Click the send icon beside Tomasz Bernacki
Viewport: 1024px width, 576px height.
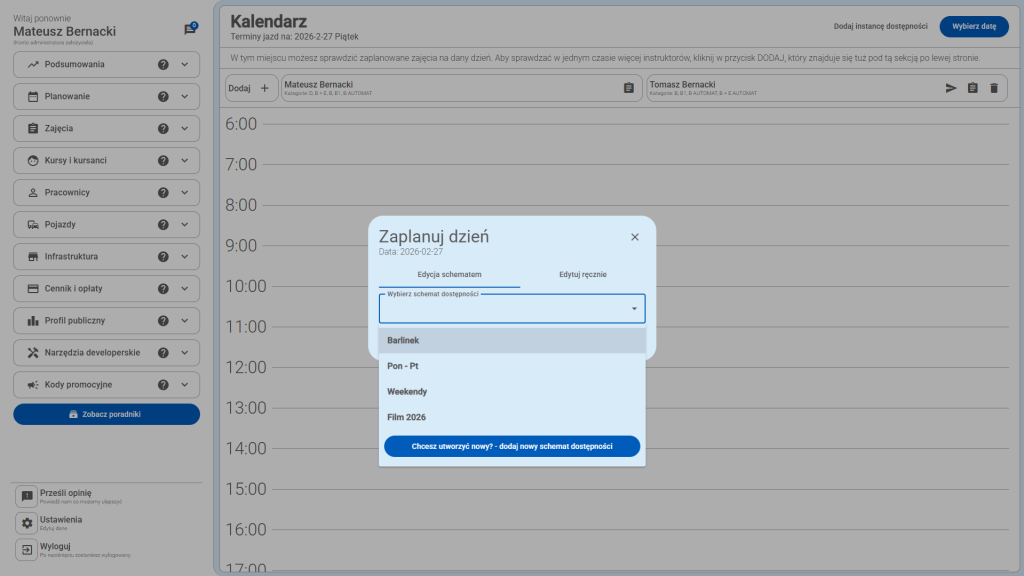[951, 88]
